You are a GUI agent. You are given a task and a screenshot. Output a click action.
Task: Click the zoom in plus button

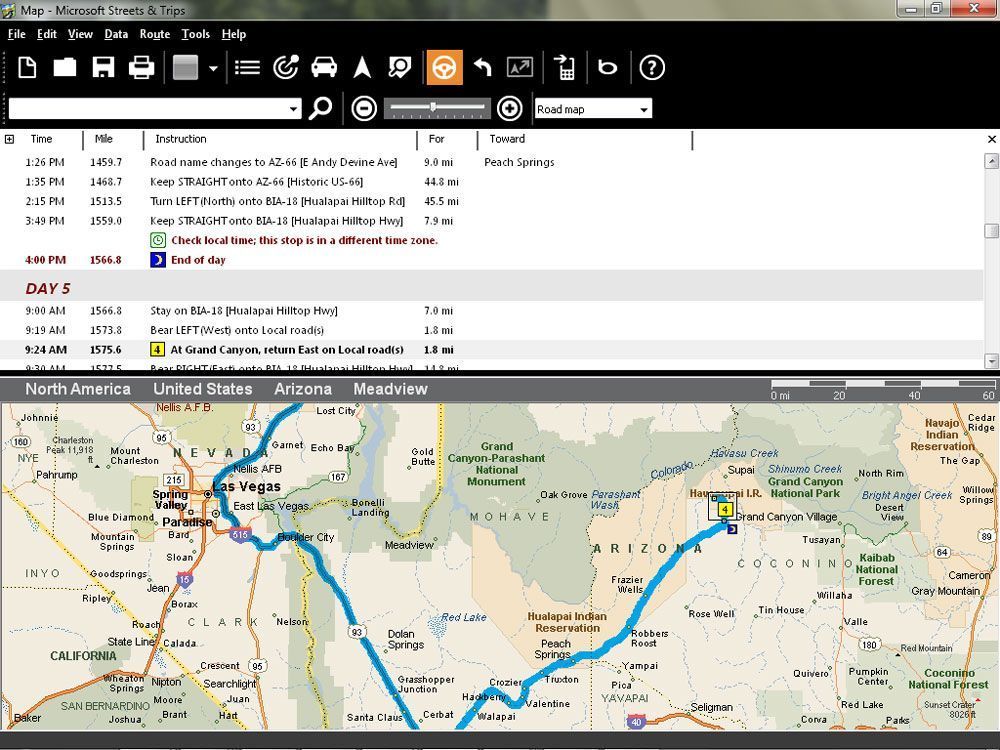(509, 109)
